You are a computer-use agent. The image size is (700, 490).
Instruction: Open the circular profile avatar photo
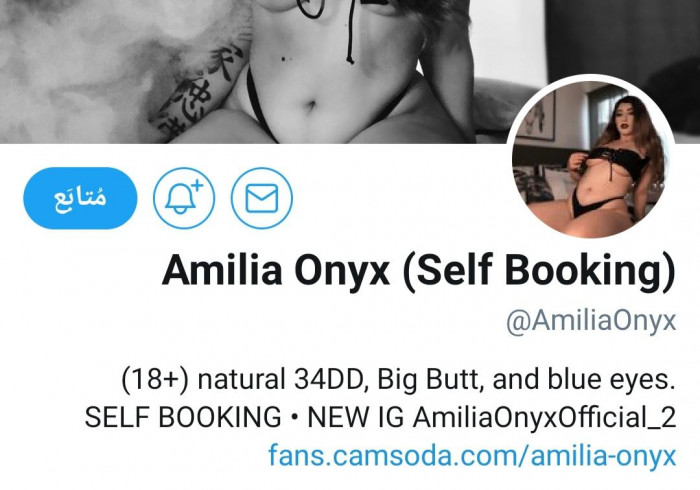591,158
